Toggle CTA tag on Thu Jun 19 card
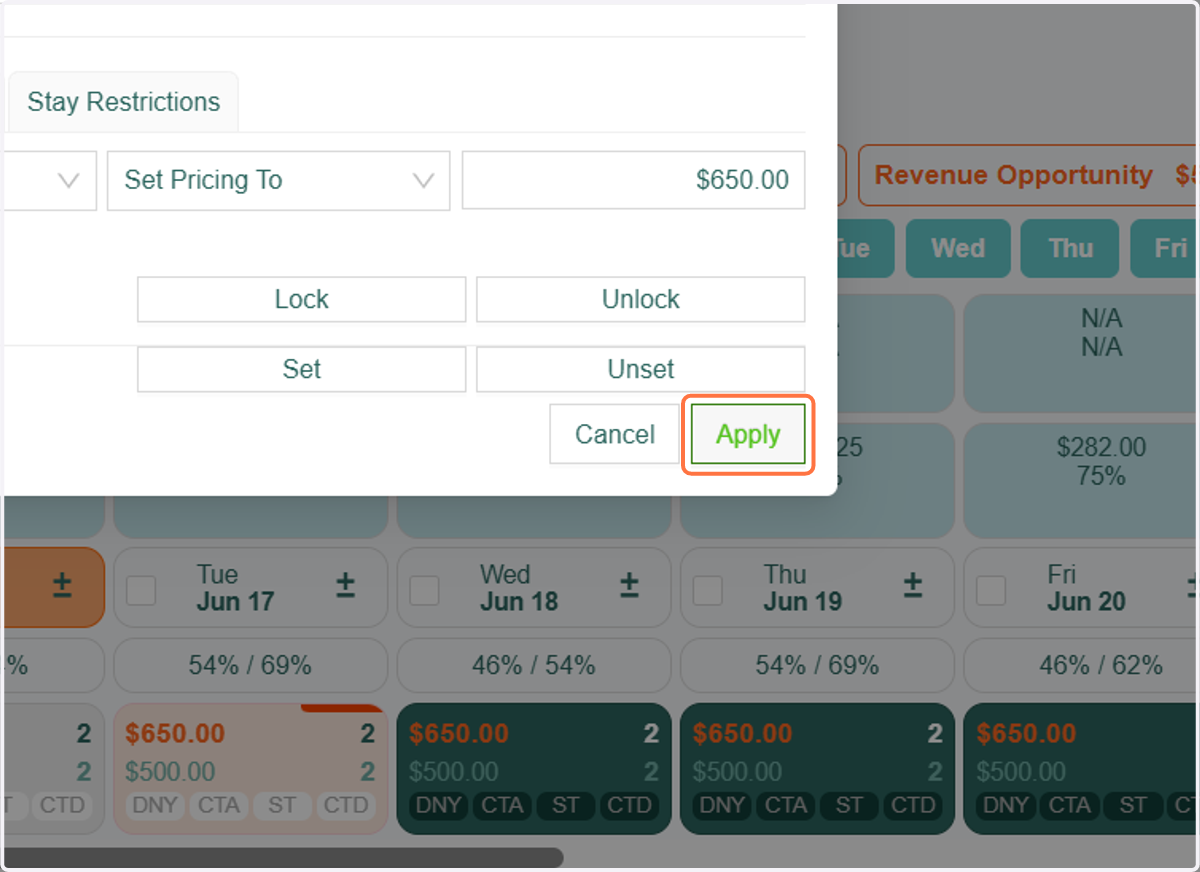1200x872 pixels. (785, 805)
